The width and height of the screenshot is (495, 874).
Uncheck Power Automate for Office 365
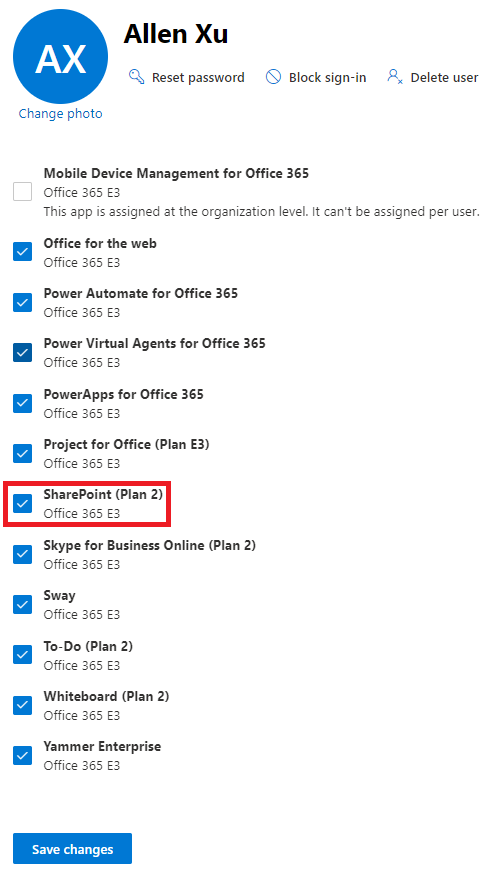point(22,302)
